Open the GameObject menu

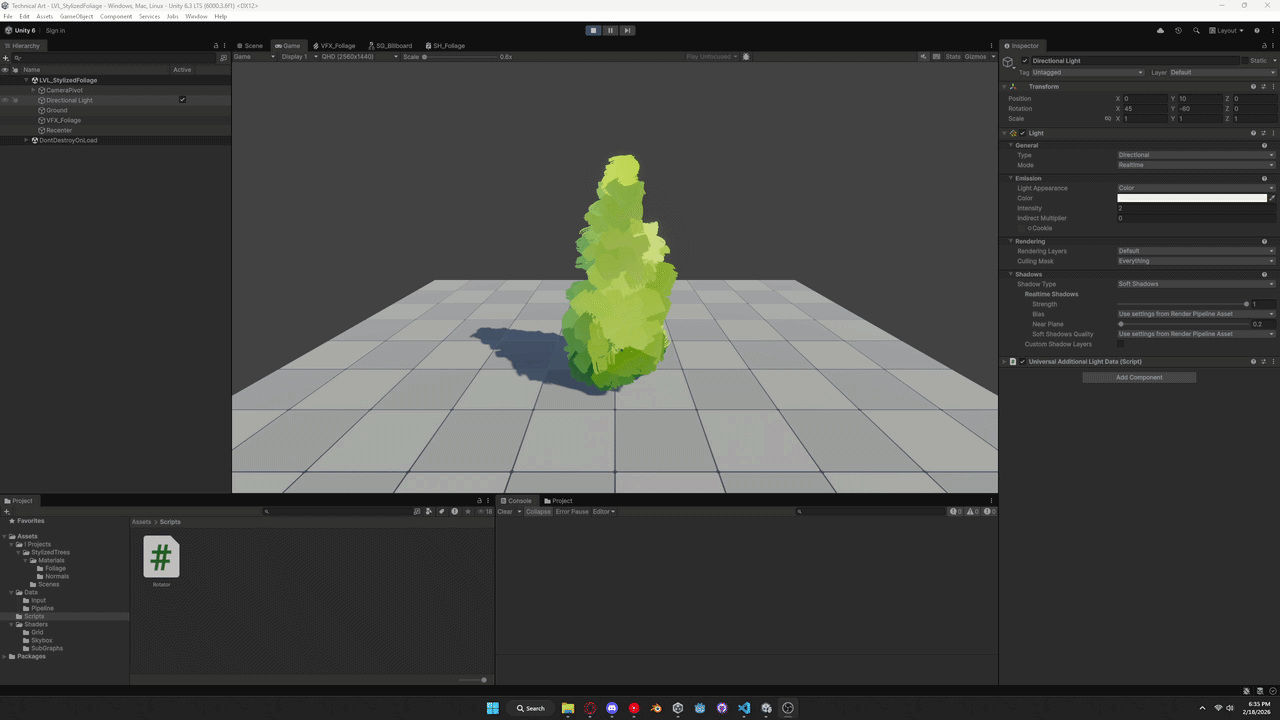tap(76, 16)
